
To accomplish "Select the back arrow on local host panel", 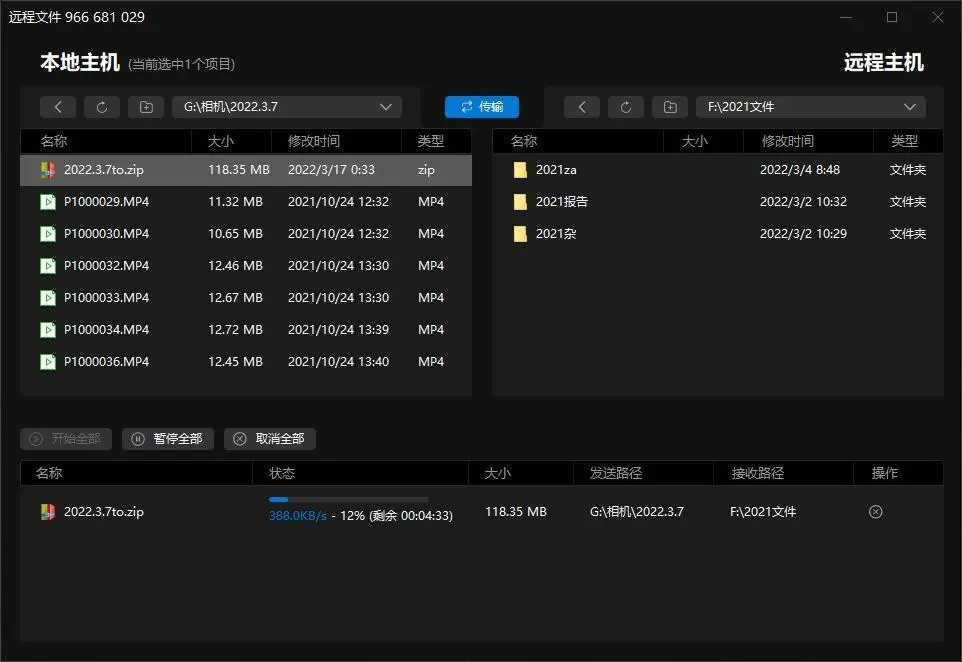I will (58, 107).
